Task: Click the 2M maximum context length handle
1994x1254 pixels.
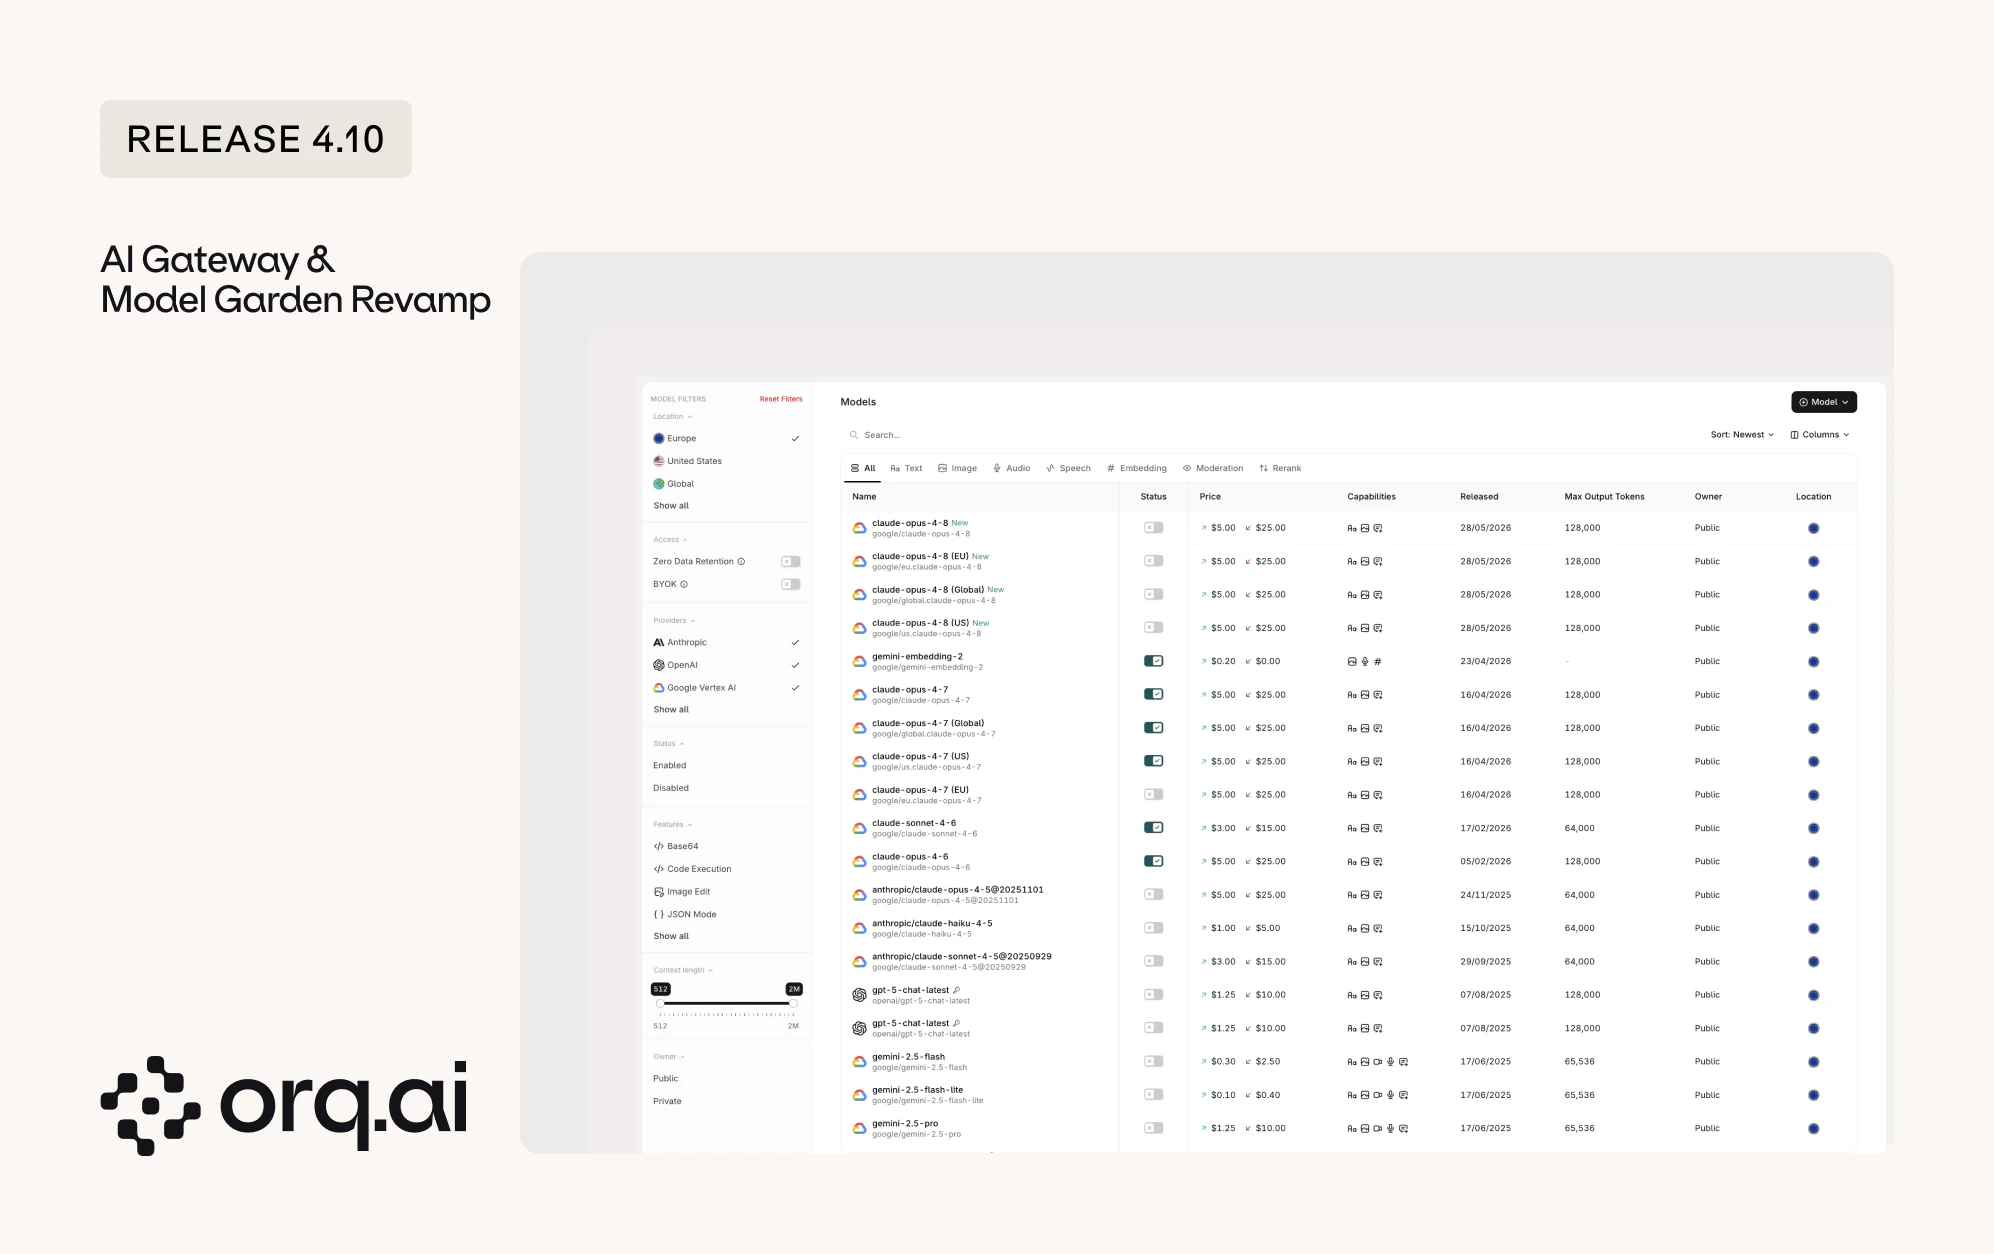Action: coord(794,1003)
